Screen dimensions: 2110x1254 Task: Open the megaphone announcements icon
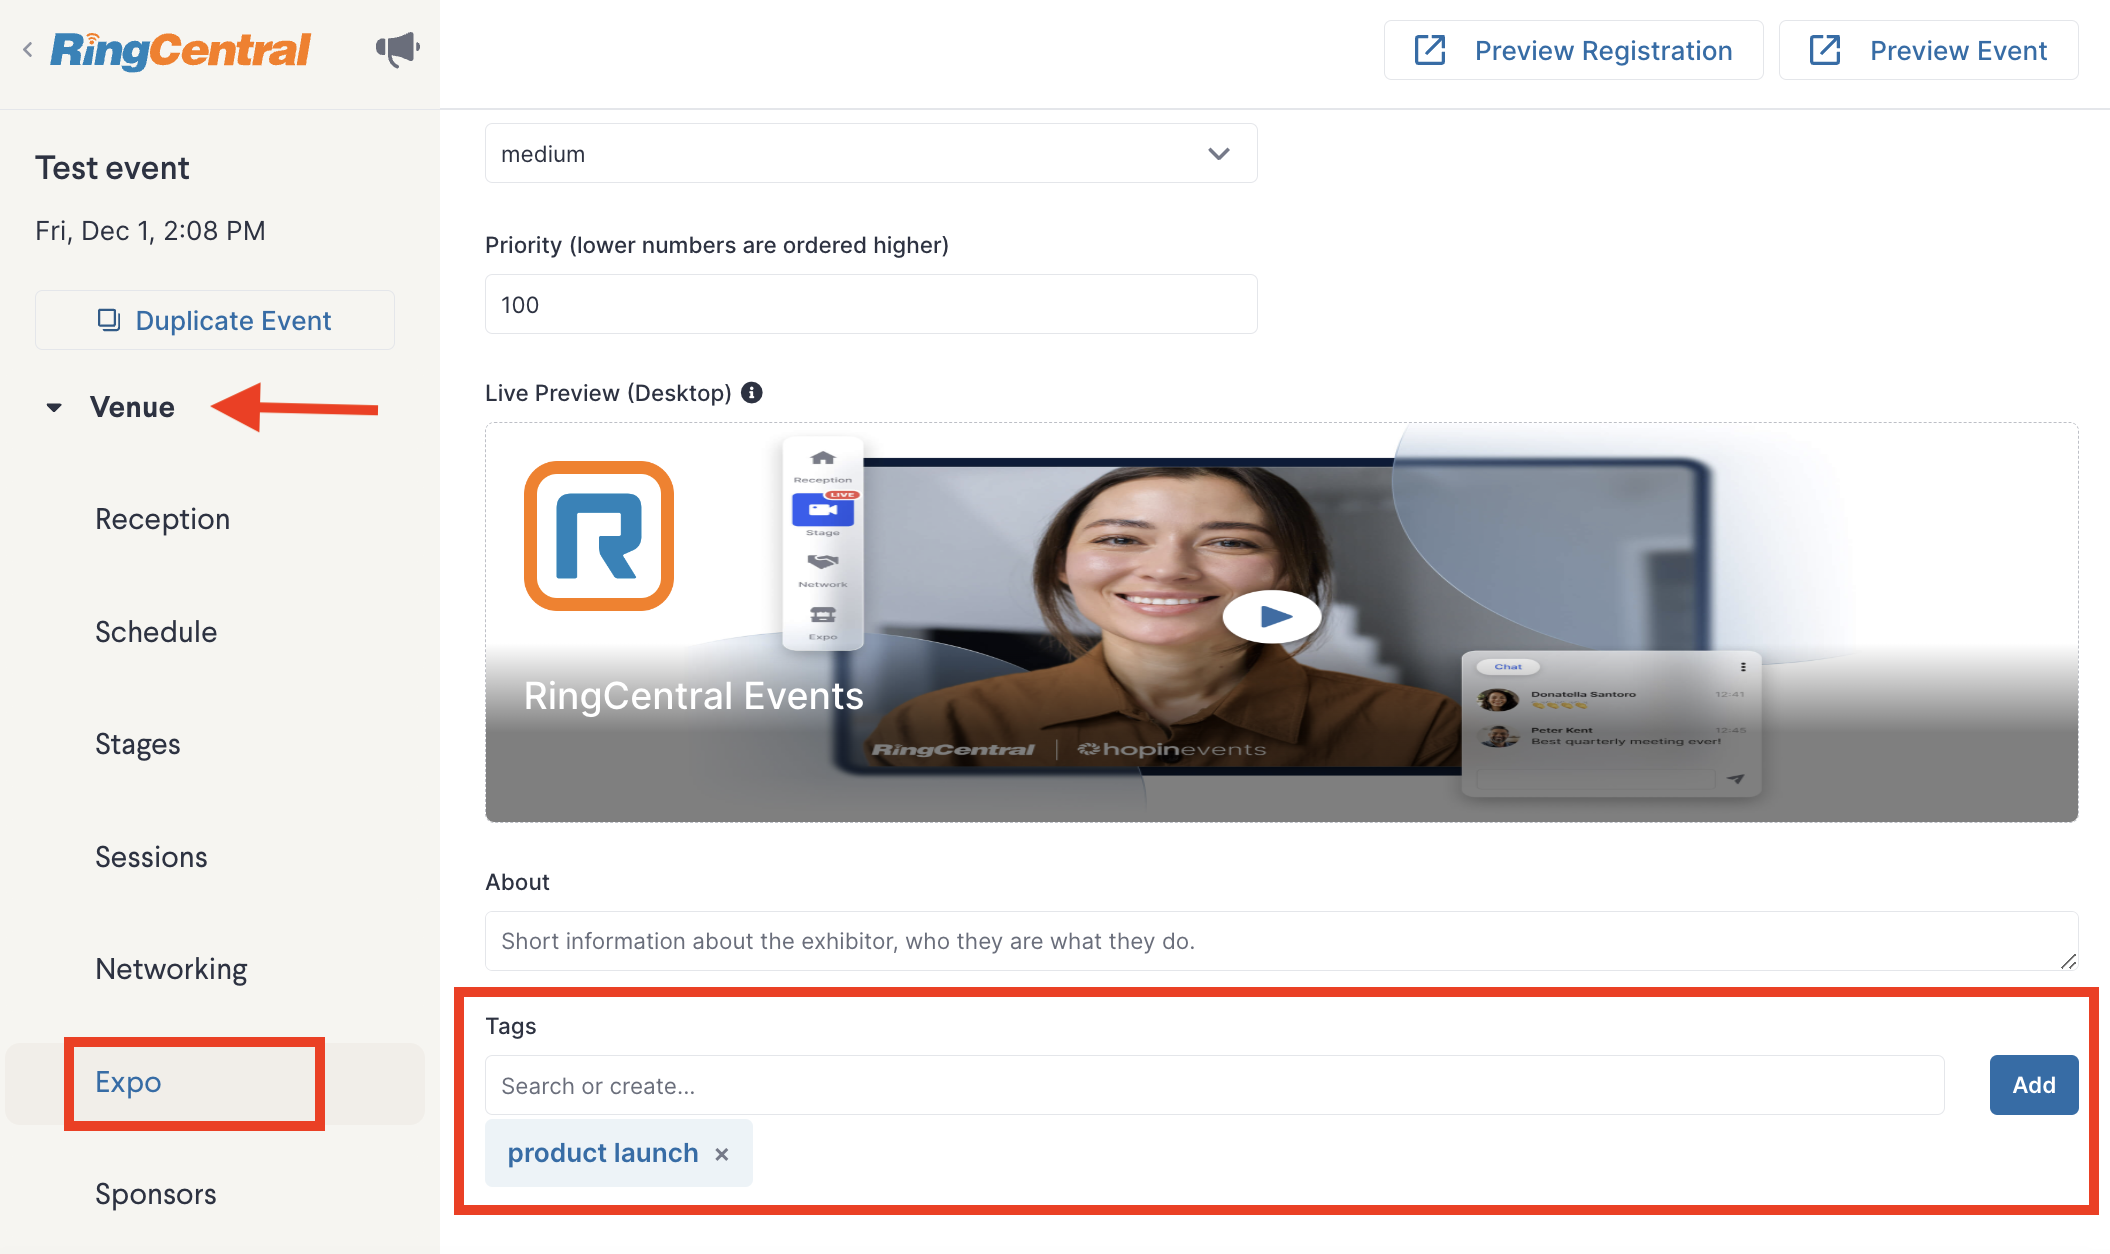coord(397,48)
